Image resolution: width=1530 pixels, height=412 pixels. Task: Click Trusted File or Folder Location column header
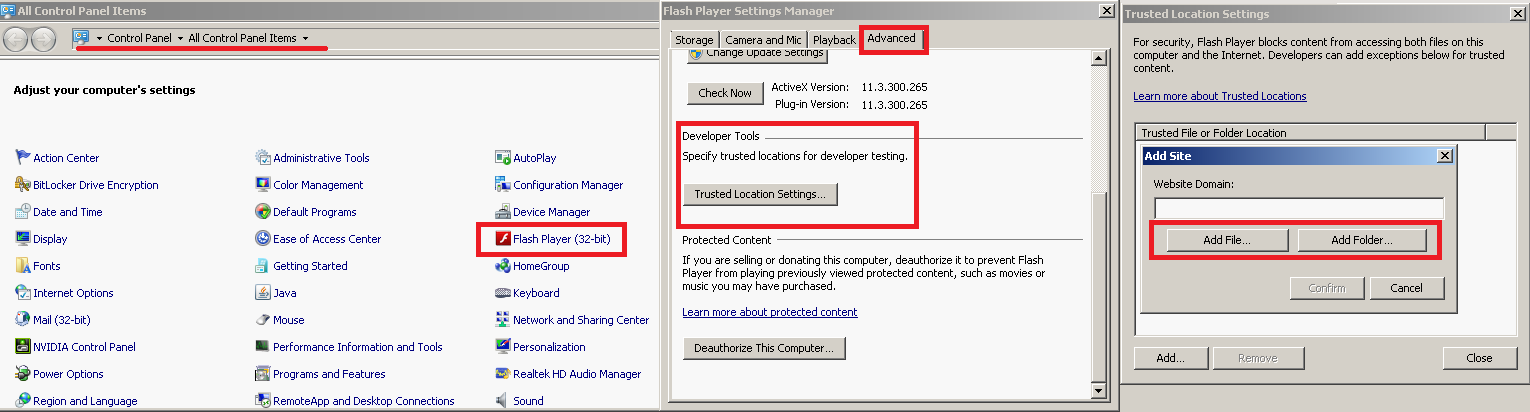pyautogui.click(x=1311, y=132)
